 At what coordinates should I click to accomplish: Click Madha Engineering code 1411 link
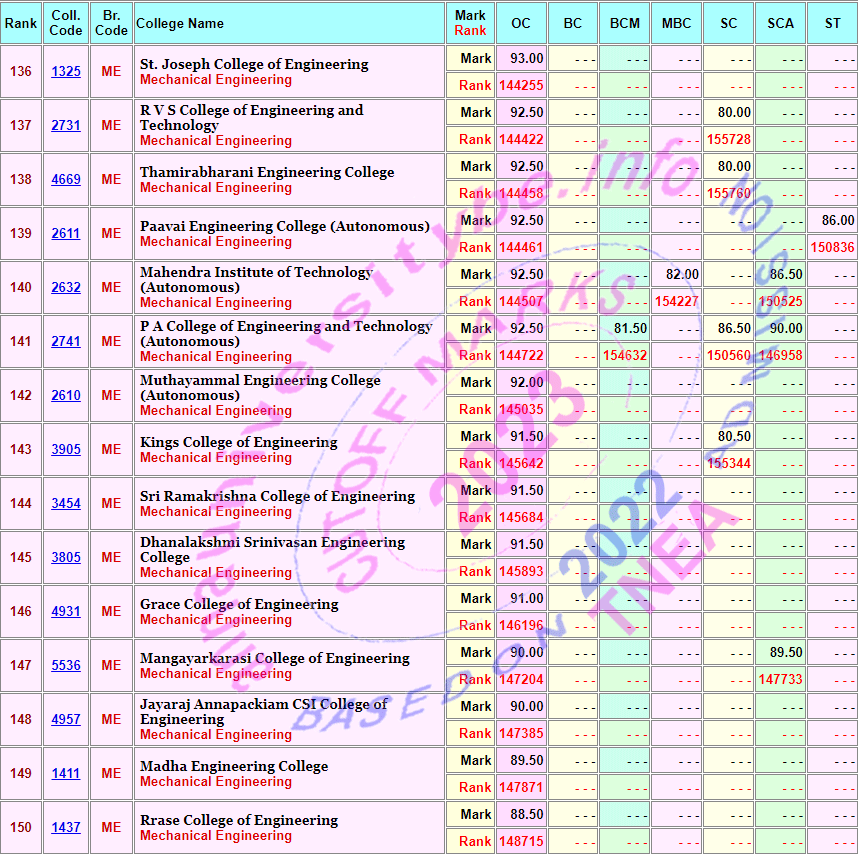(66, 774)
